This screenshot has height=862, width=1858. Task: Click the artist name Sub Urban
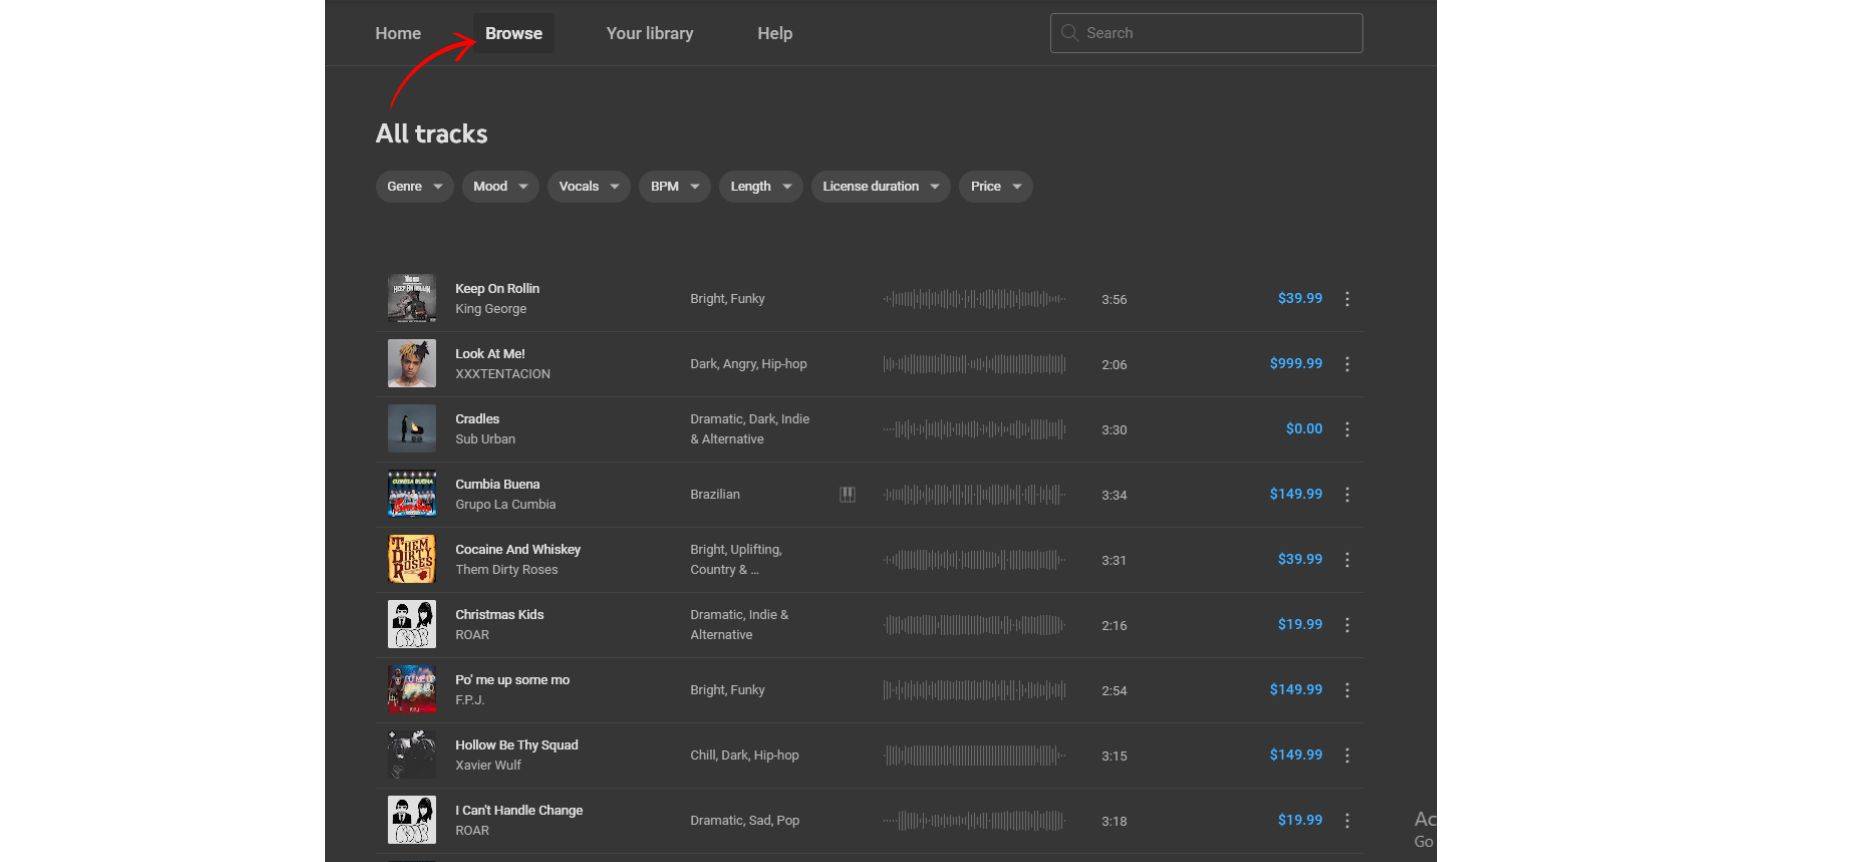[x=485, y=439]
